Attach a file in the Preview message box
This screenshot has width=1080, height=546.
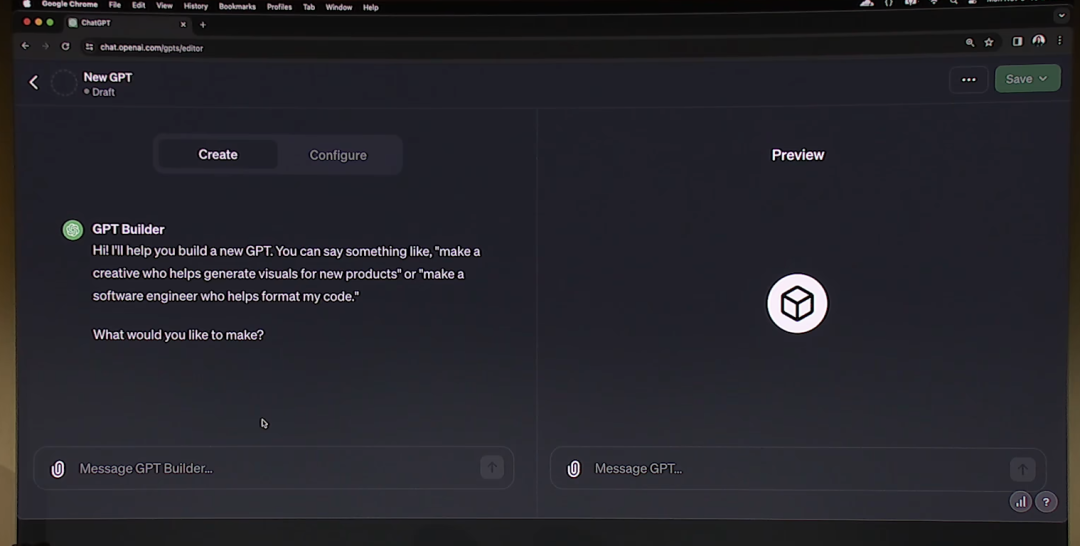(573, 469)
